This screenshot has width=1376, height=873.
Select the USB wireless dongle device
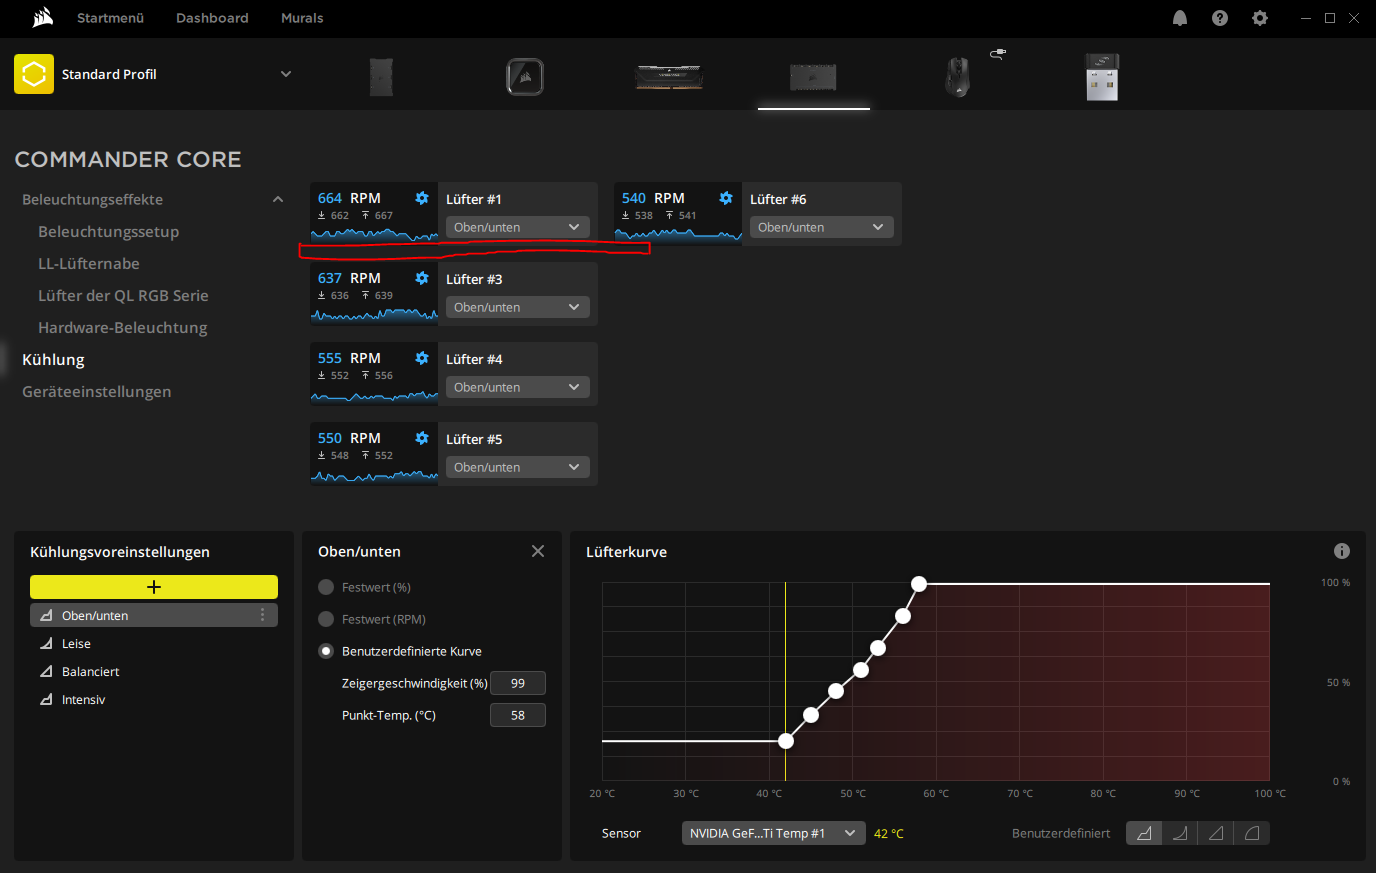pyautogui.click(x=1102, y=77)
